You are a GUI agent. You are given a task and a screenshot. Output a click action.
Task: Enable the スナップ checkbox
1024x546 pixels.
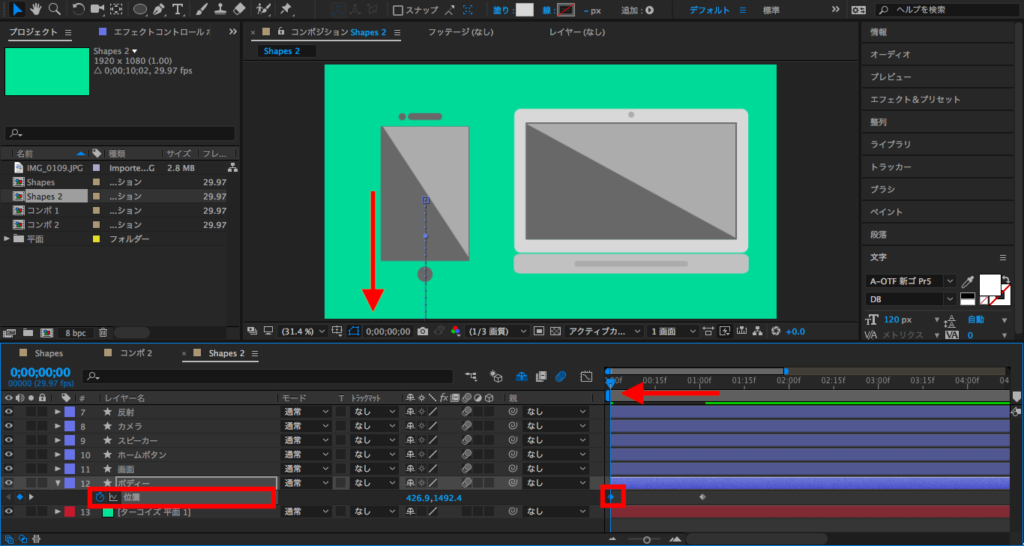pos(398,10)
